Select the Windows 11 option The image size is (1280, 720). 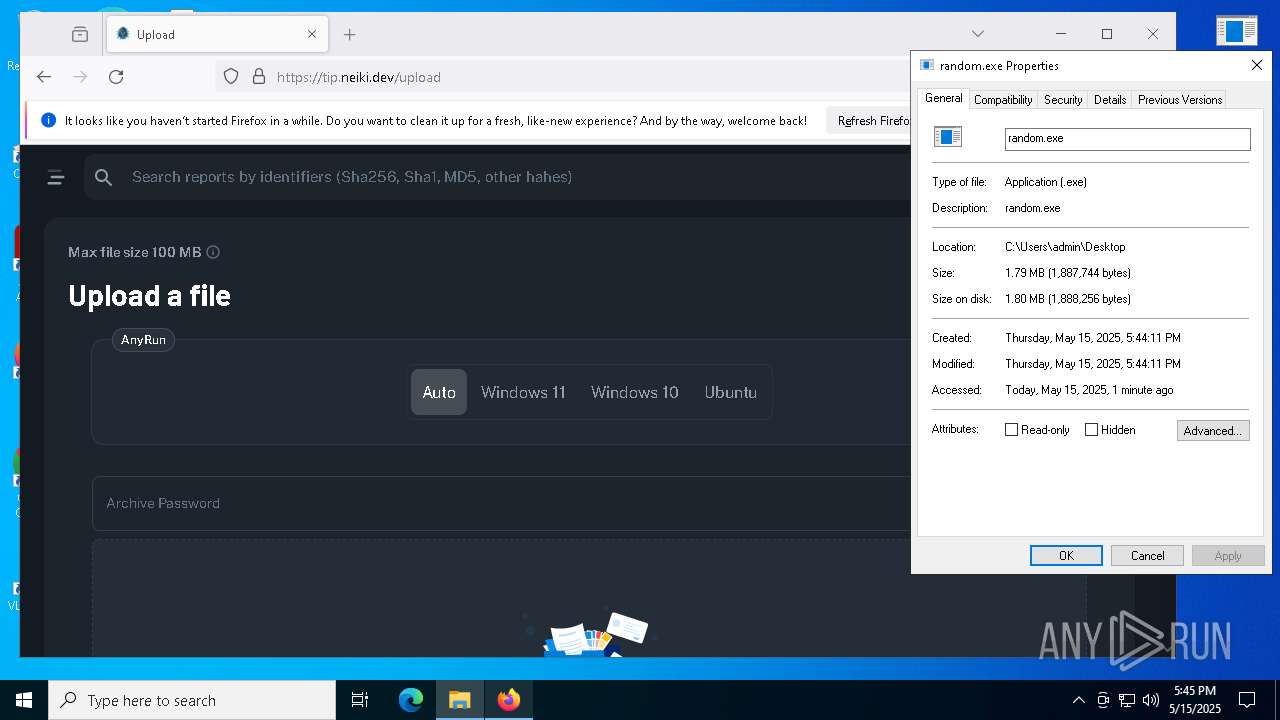(x=523, y=392)
